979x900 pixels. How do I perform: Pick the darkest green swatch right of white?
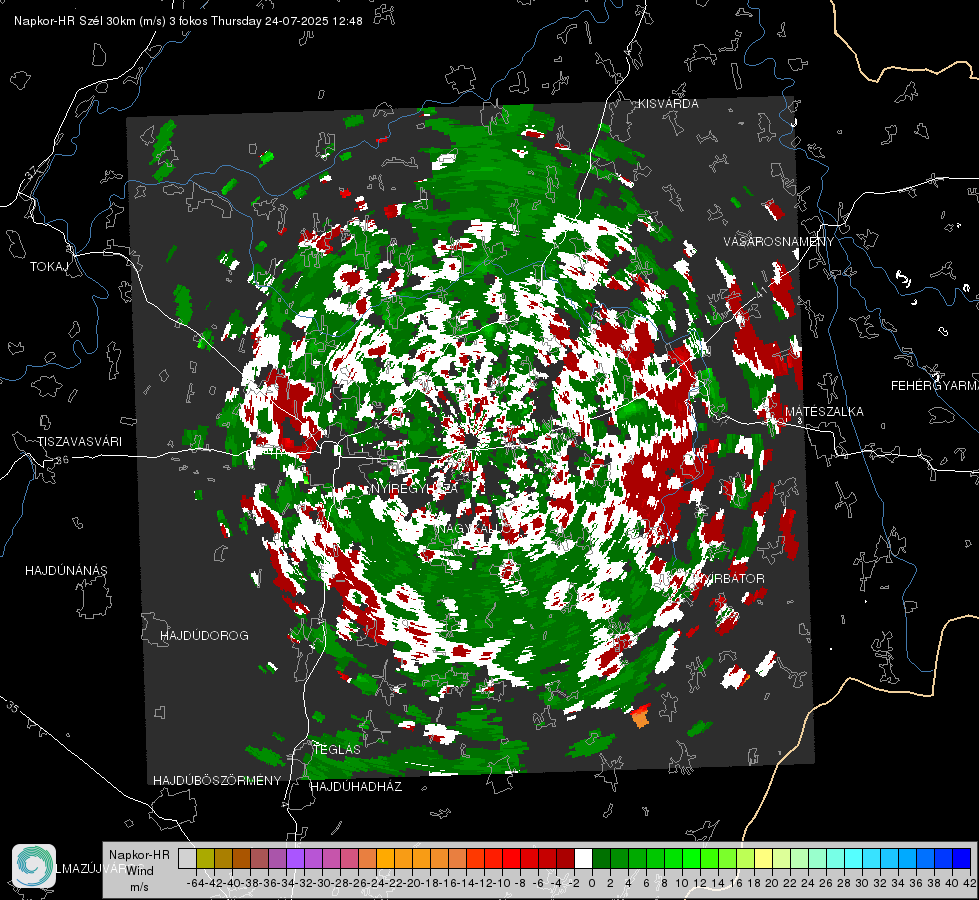[x=601, y=858]
